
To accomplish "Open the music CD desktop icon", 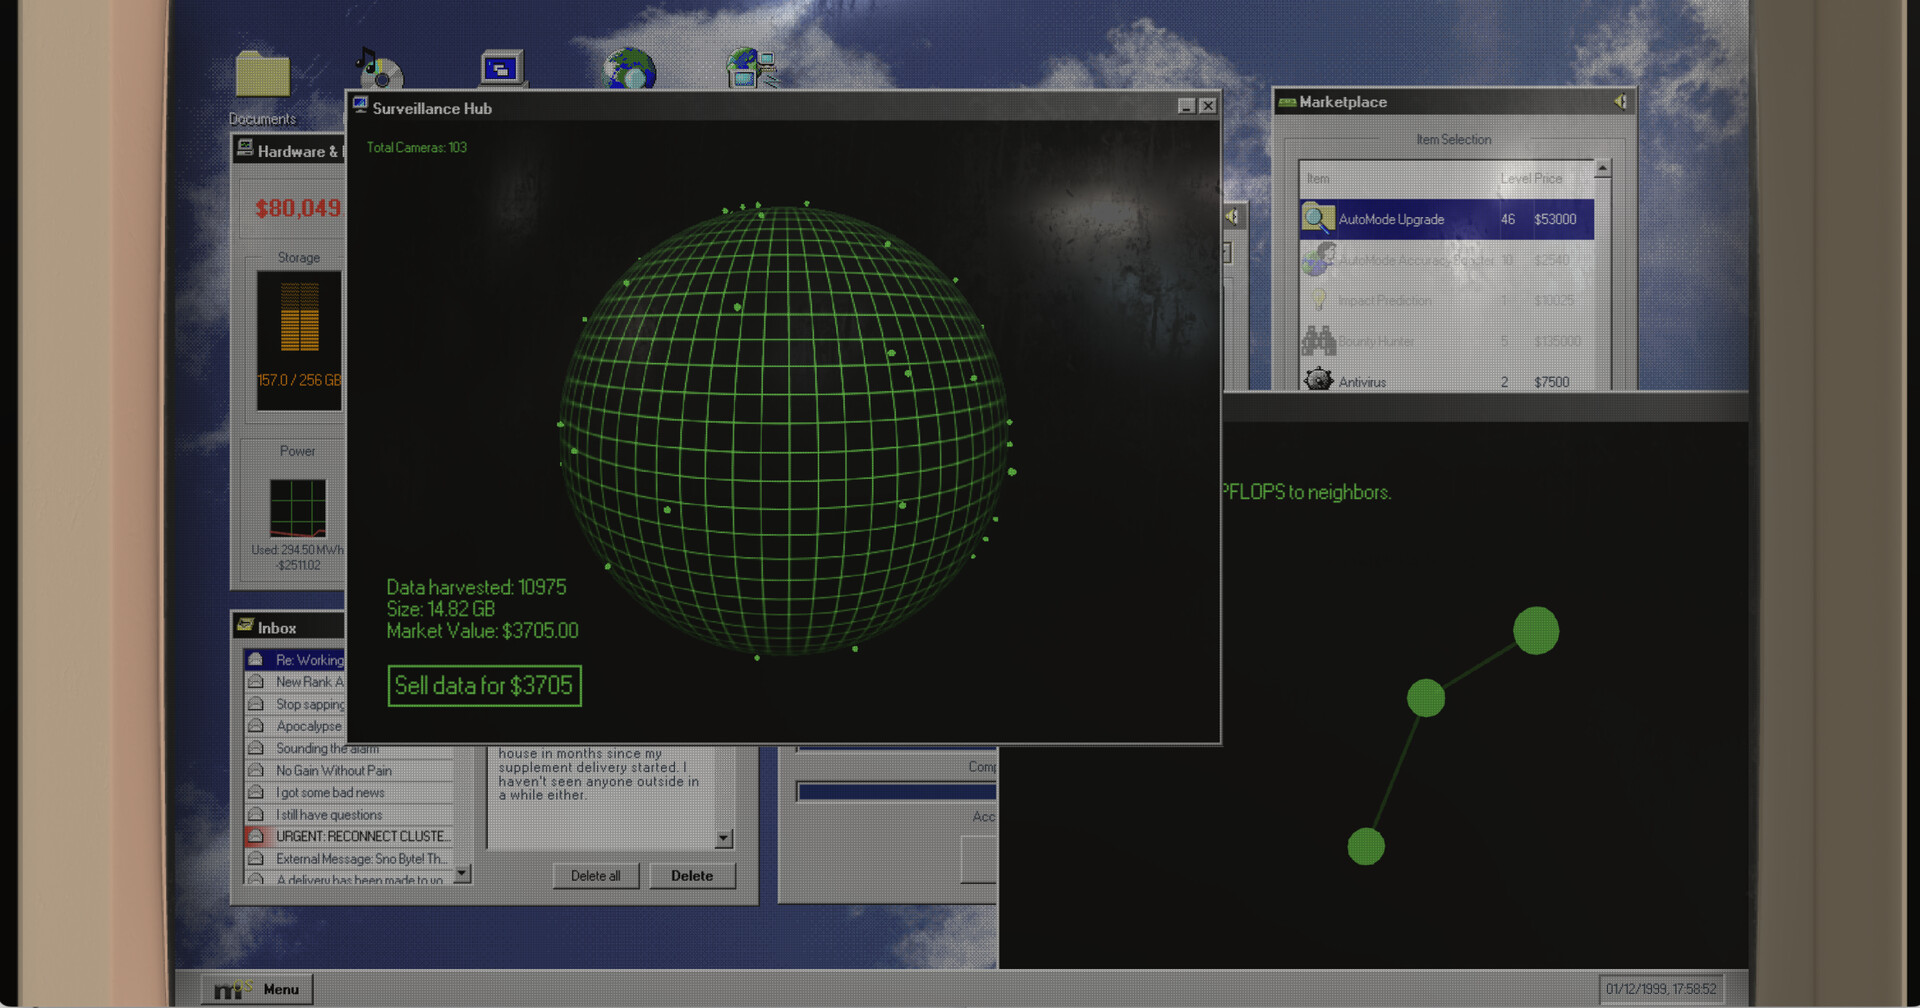I will tap(379, 68).
